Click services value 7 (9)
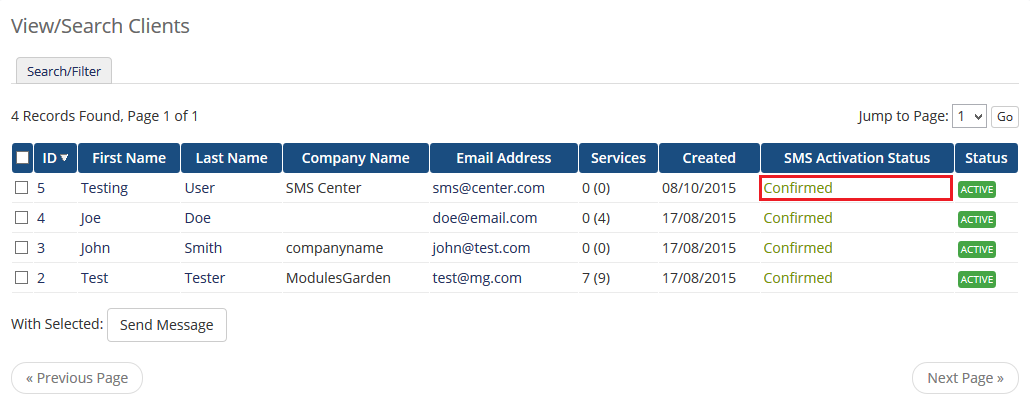 click(596, 278)
